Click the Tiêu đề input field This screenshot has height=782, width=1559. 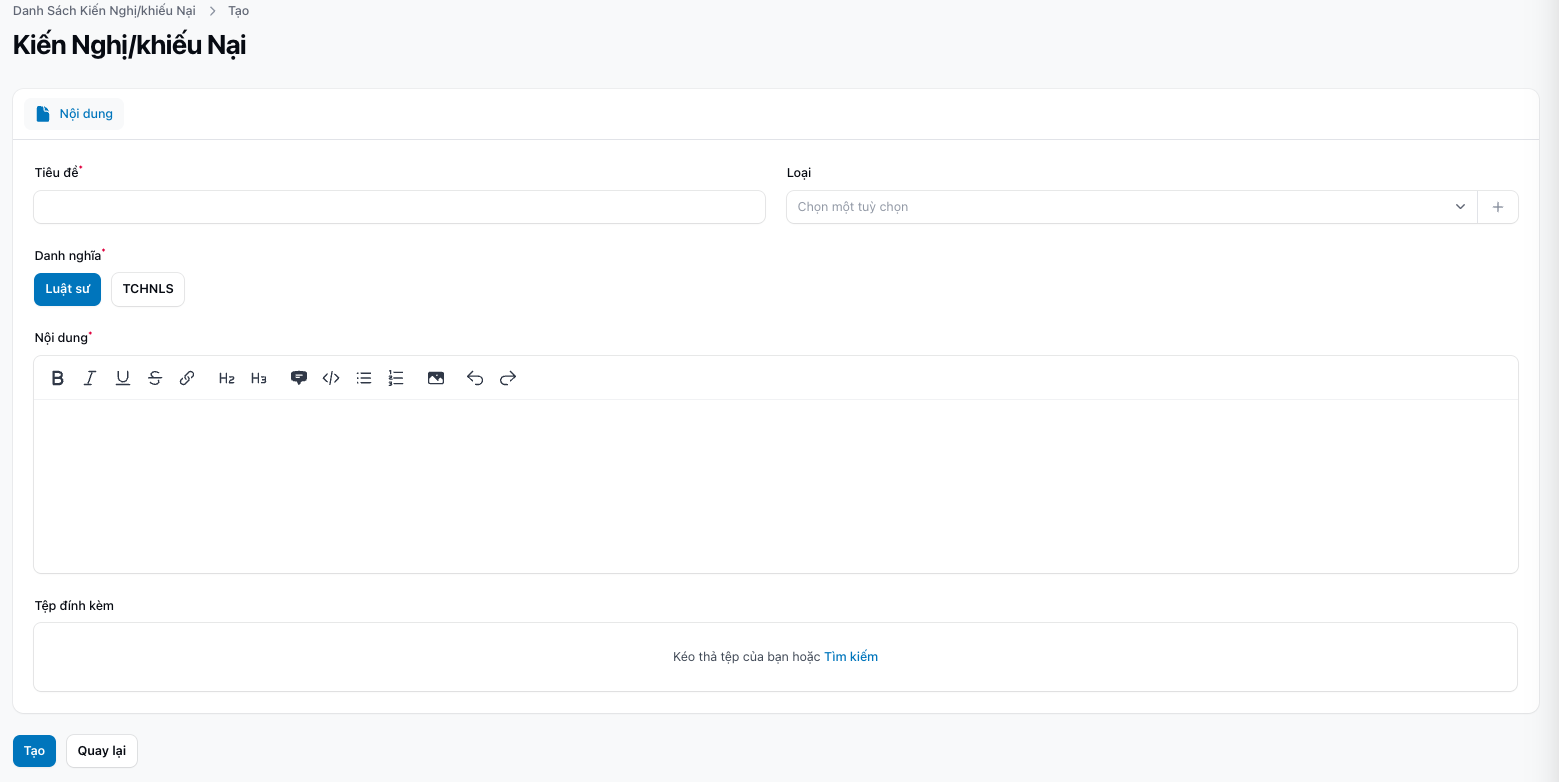coord(399,207)
